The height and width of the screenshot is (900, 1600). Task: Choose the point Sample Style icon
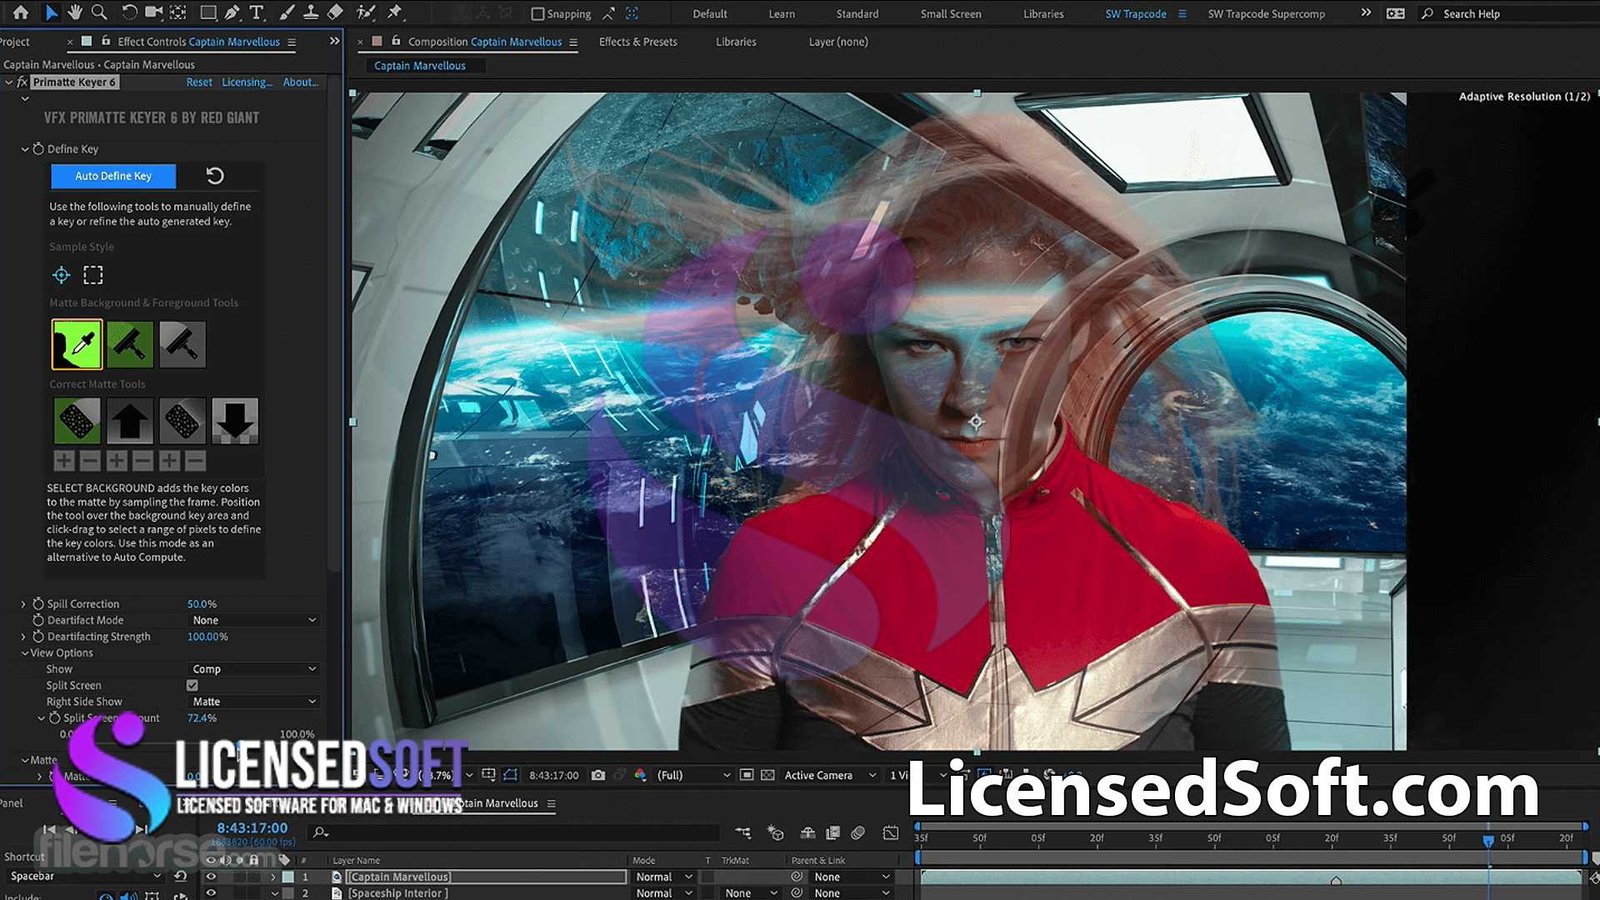pos(61,275)
